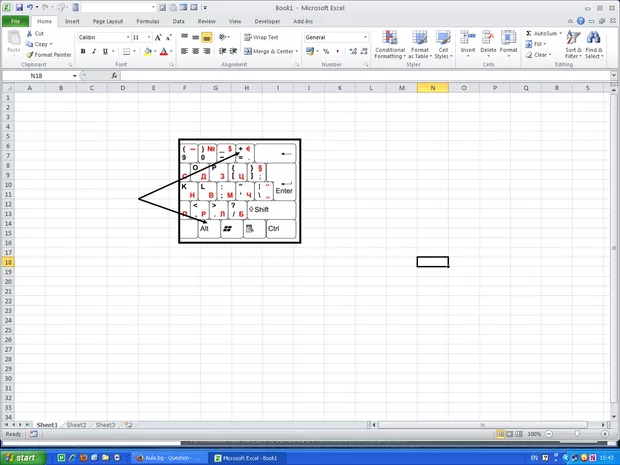Open the General number format dropdown
Image resolution: width=620 pixels, height=465 pixels.
[365, 37]
